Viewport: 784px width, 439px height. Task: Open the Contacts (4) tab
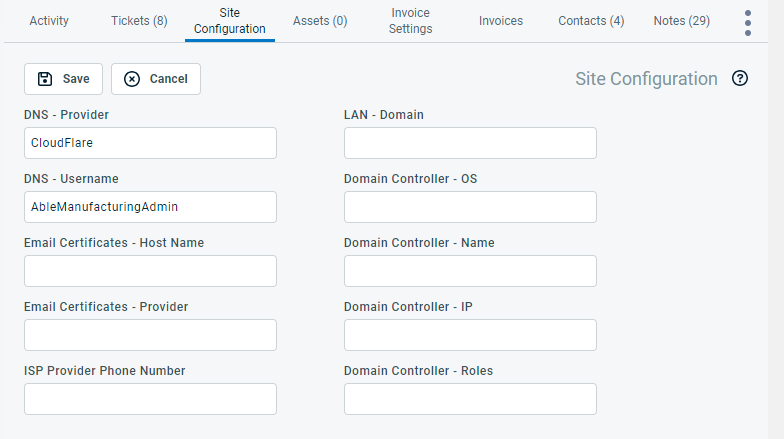tap(591, 21)
